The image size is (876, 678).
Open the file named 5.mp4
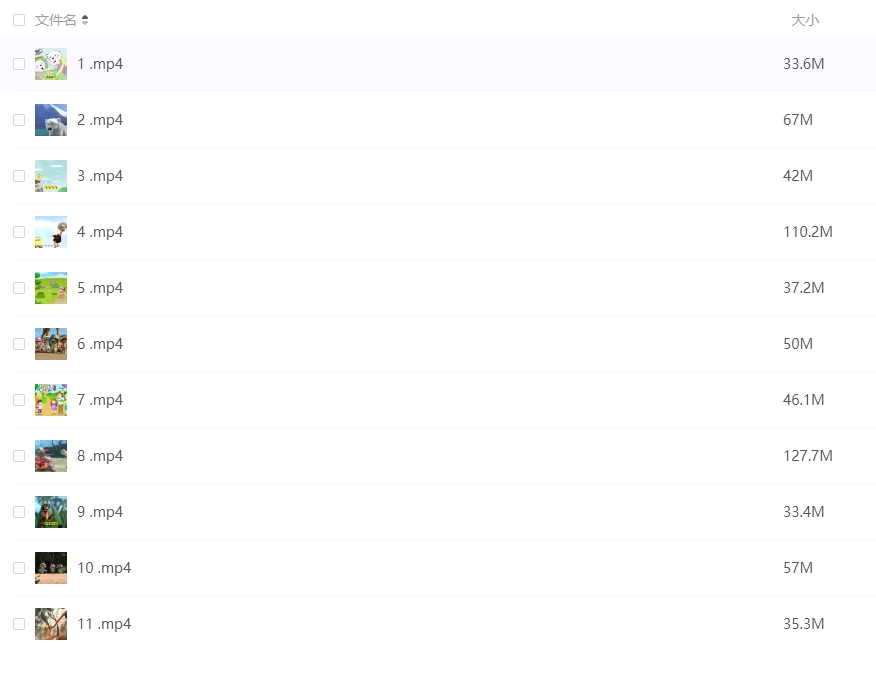click(x=100, y=288)
